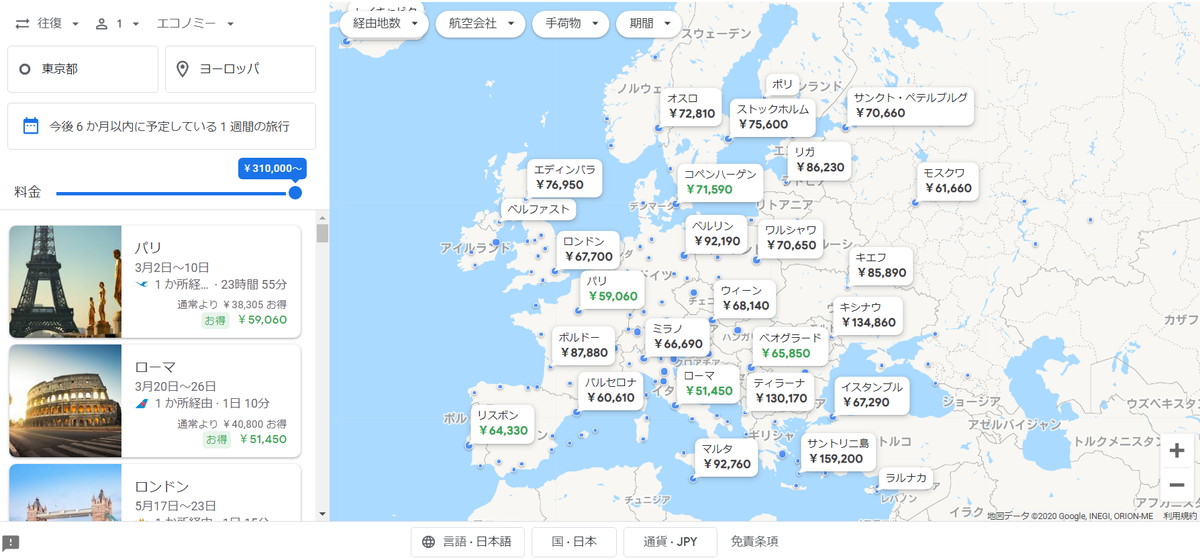Select キシナウ ¥134,860 map marker

tap(868, 315)
